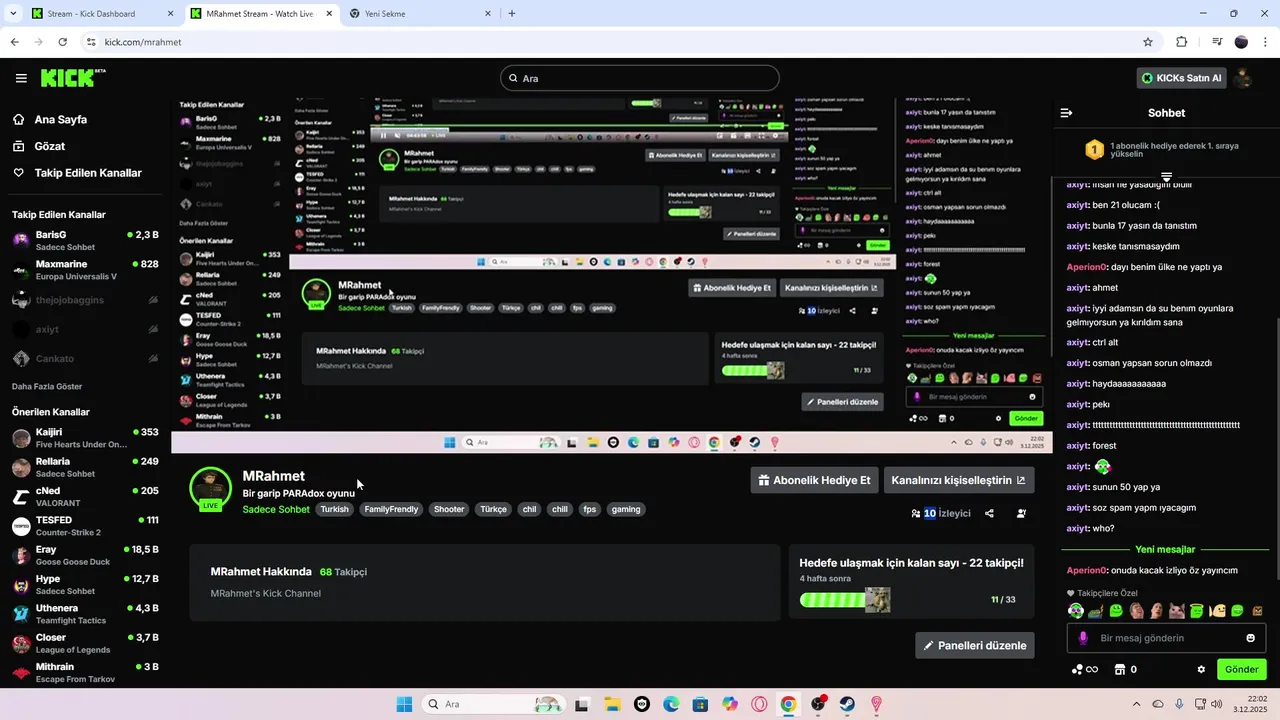The image size is (1280, 720).
Task: Click the user icon next to share
Action: tap(1021, 513)
